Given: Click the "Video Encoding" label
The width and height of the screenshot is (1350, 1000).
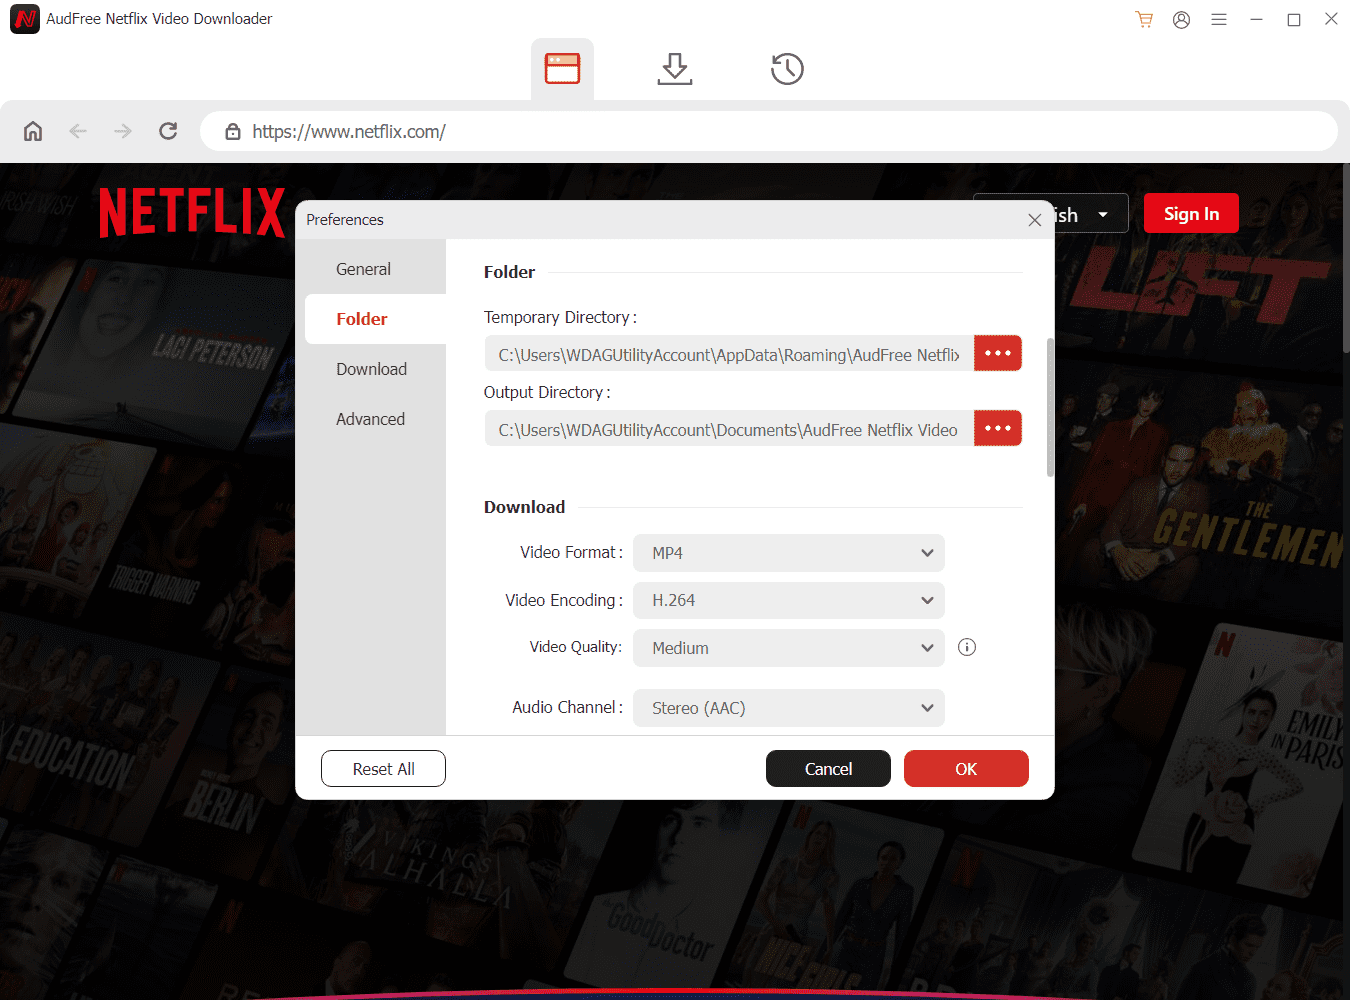Looking at the screenshot, I should (x=564, y=600).
